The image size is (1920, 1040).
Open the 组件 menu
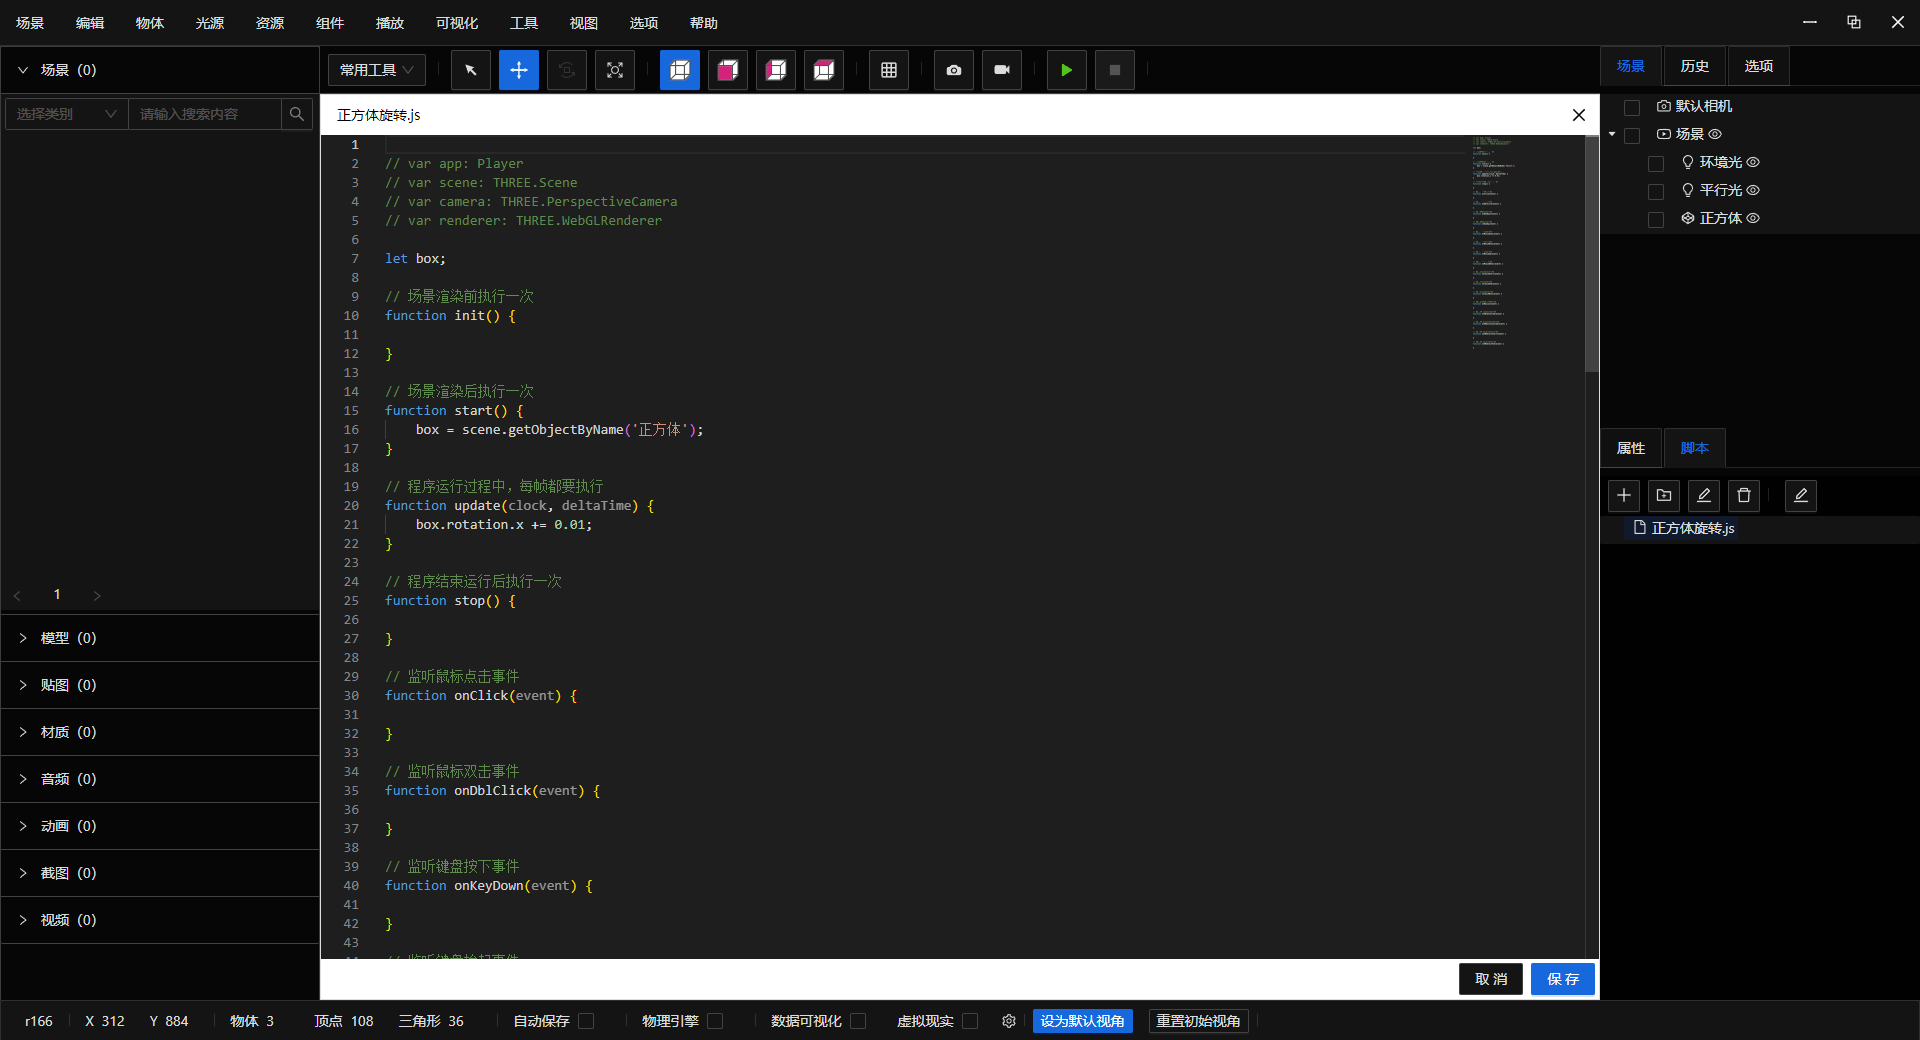330,23
